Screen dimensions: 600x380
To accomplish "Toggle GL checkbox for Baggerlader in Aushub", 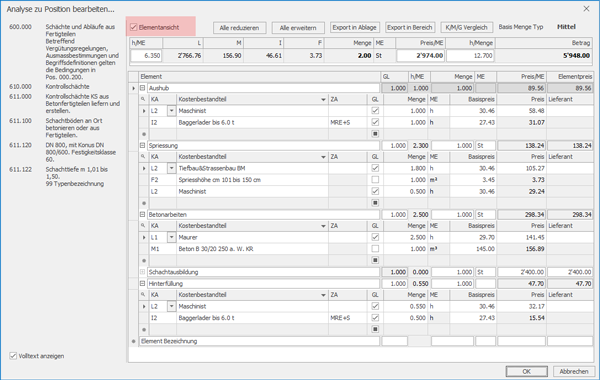I will pos(375,122).
